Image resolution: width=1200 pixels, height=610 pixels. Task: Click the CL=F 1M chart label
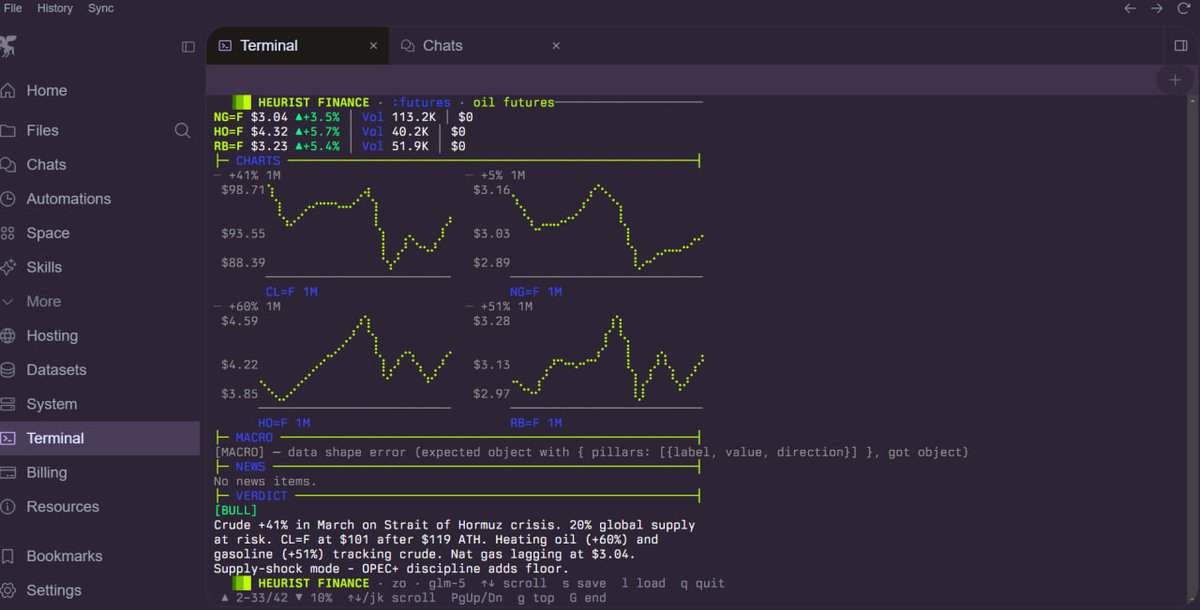[291, 292]
